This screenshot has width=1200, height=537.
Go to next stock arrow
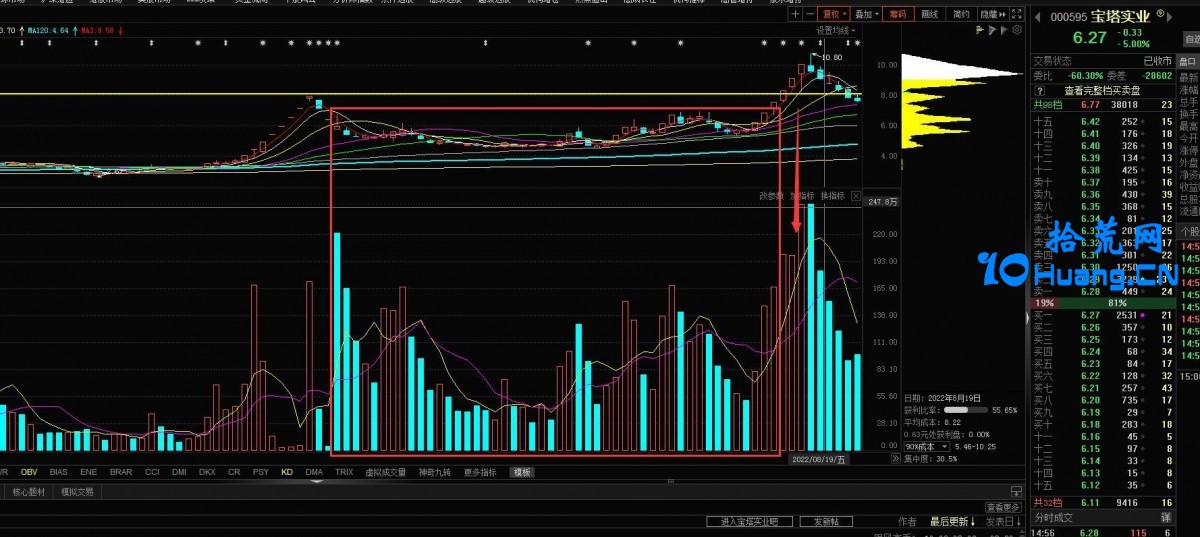pyautogui.click(x=1170, y=17)
